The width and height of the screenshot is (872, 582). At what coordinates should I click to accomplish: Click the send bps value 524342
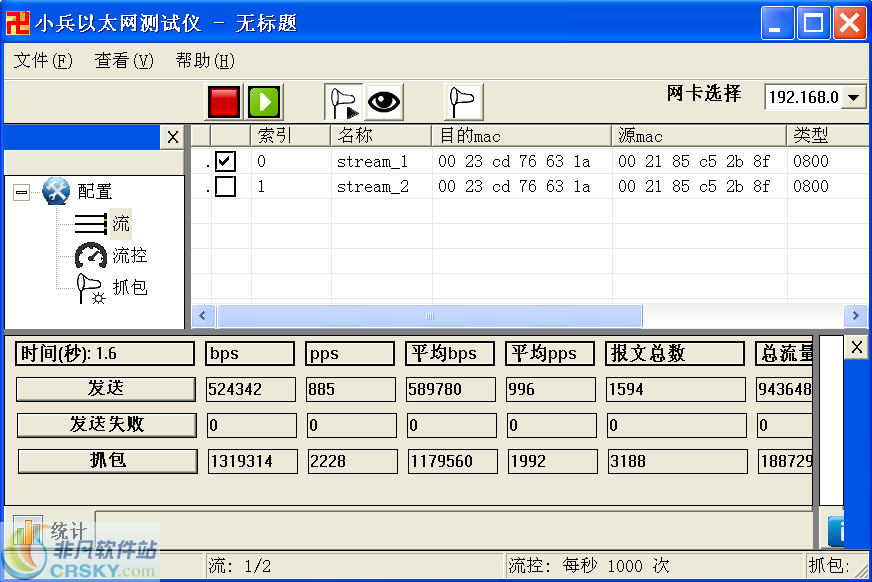(251, 389)
